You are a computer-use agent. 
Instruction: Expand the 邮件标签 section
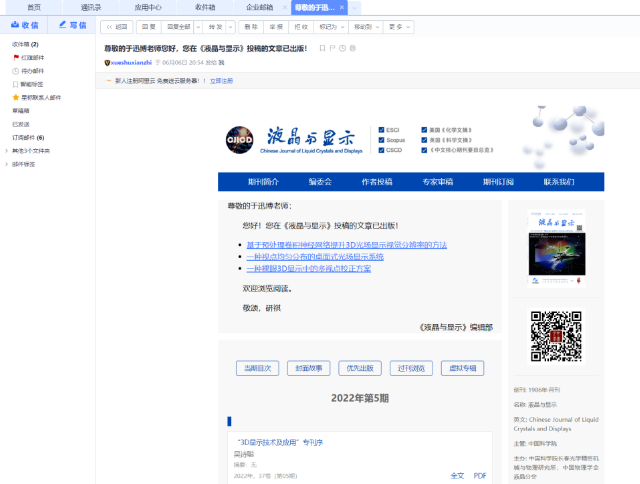8,163
